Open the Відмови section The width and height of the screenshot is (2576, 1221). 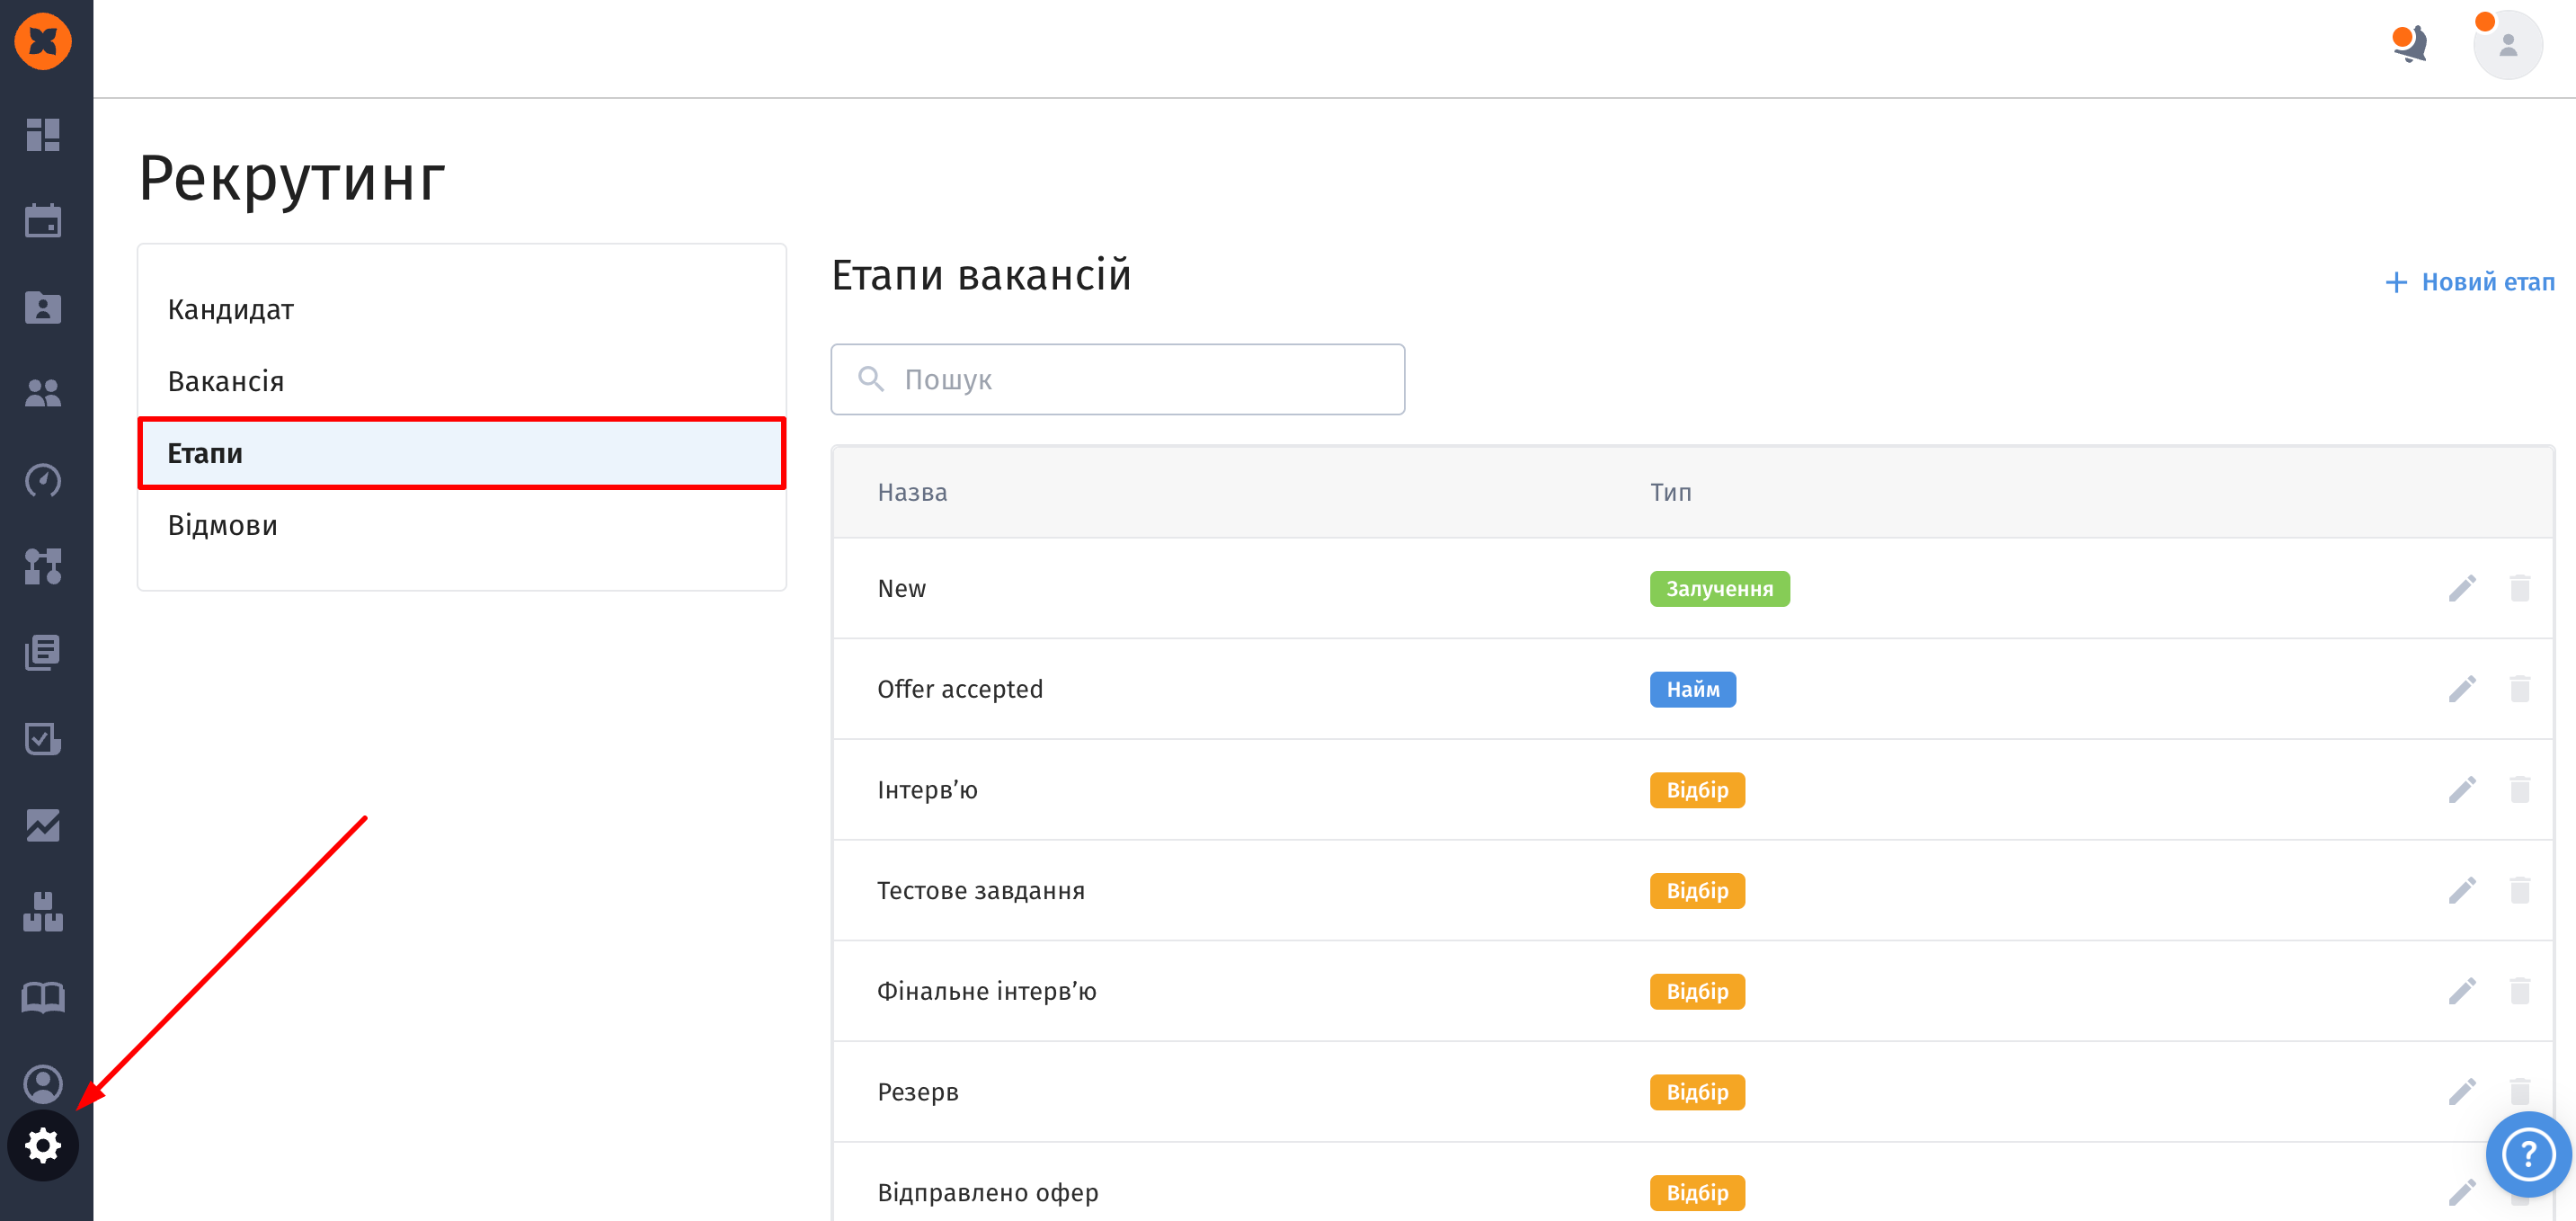pos(223,526)
